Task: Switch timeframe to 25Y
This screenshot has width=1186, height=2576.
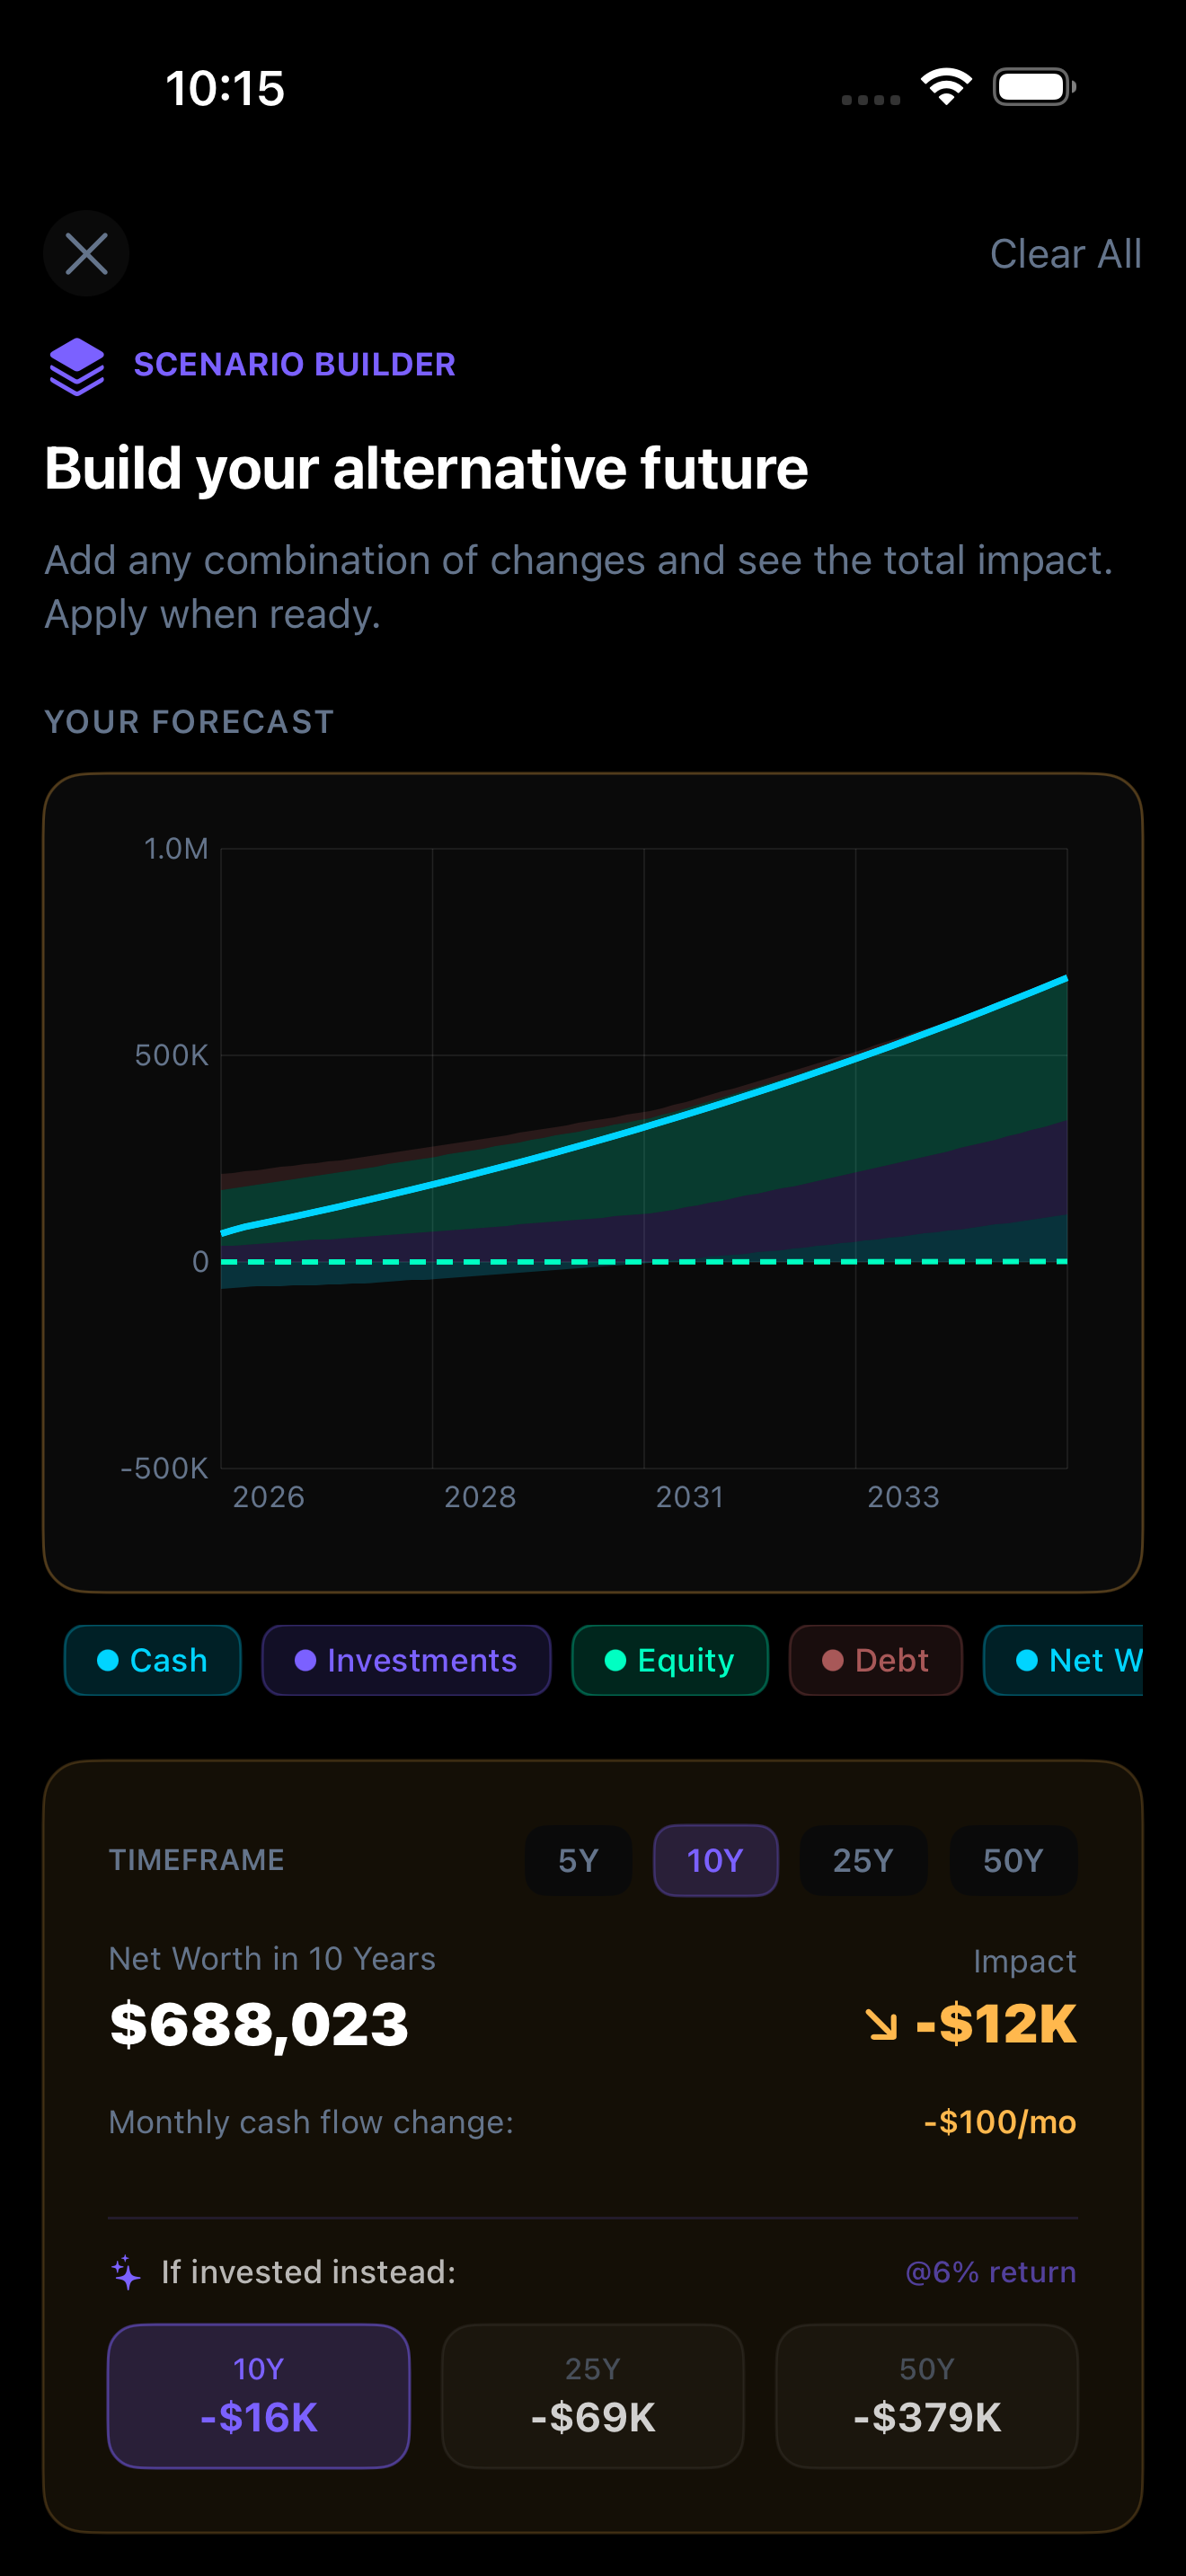Action: [862, 1861]
